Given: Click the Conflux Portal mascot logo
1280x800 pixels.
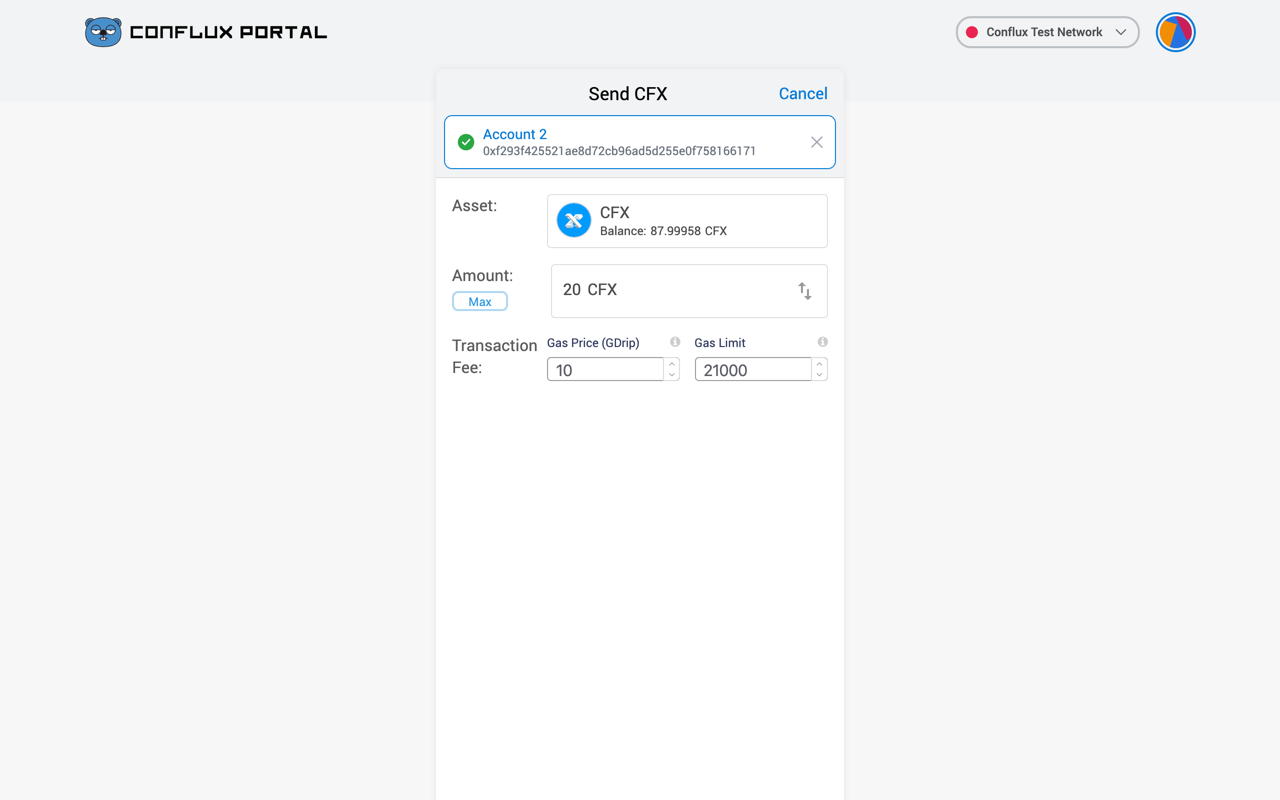Looking at the screenshot, I should coord(103,32).
